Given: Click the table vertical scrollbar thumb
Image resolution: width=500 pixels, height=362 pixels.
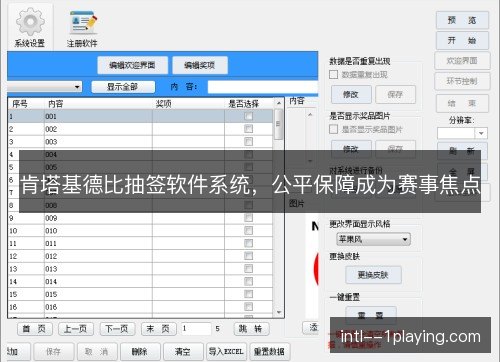Looking at the screenshot, I should (x=279, y=124).
